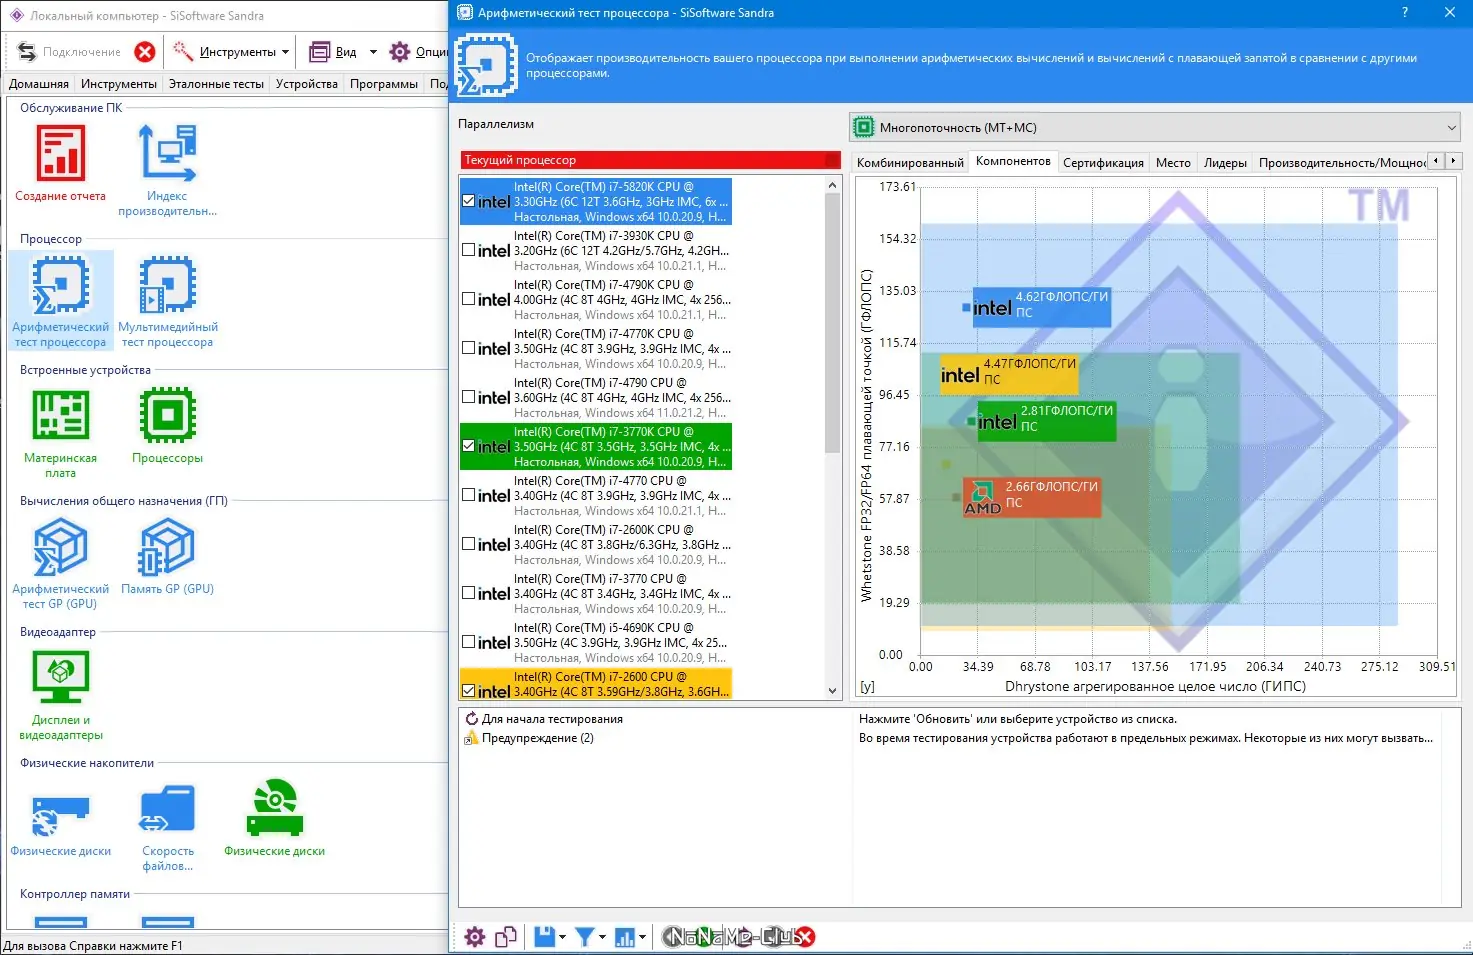Check the Core i7-4790K processor checkbox
This screenshot has width=1473, height=955.
point(469,299)
